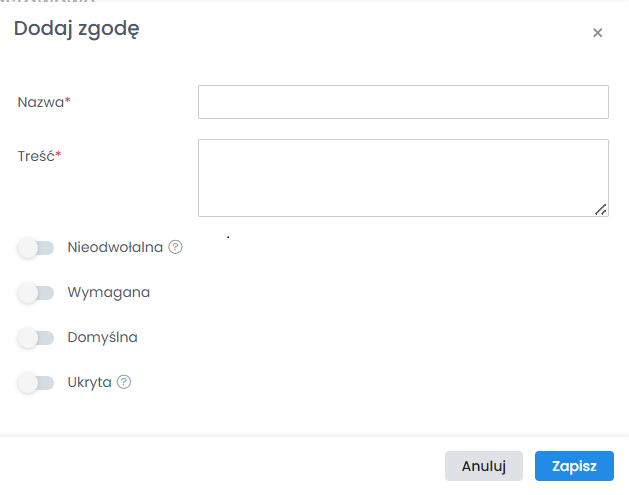The image size is (629, 495).
Task: Click the Treść field label
Action: (x=36, y=156)
